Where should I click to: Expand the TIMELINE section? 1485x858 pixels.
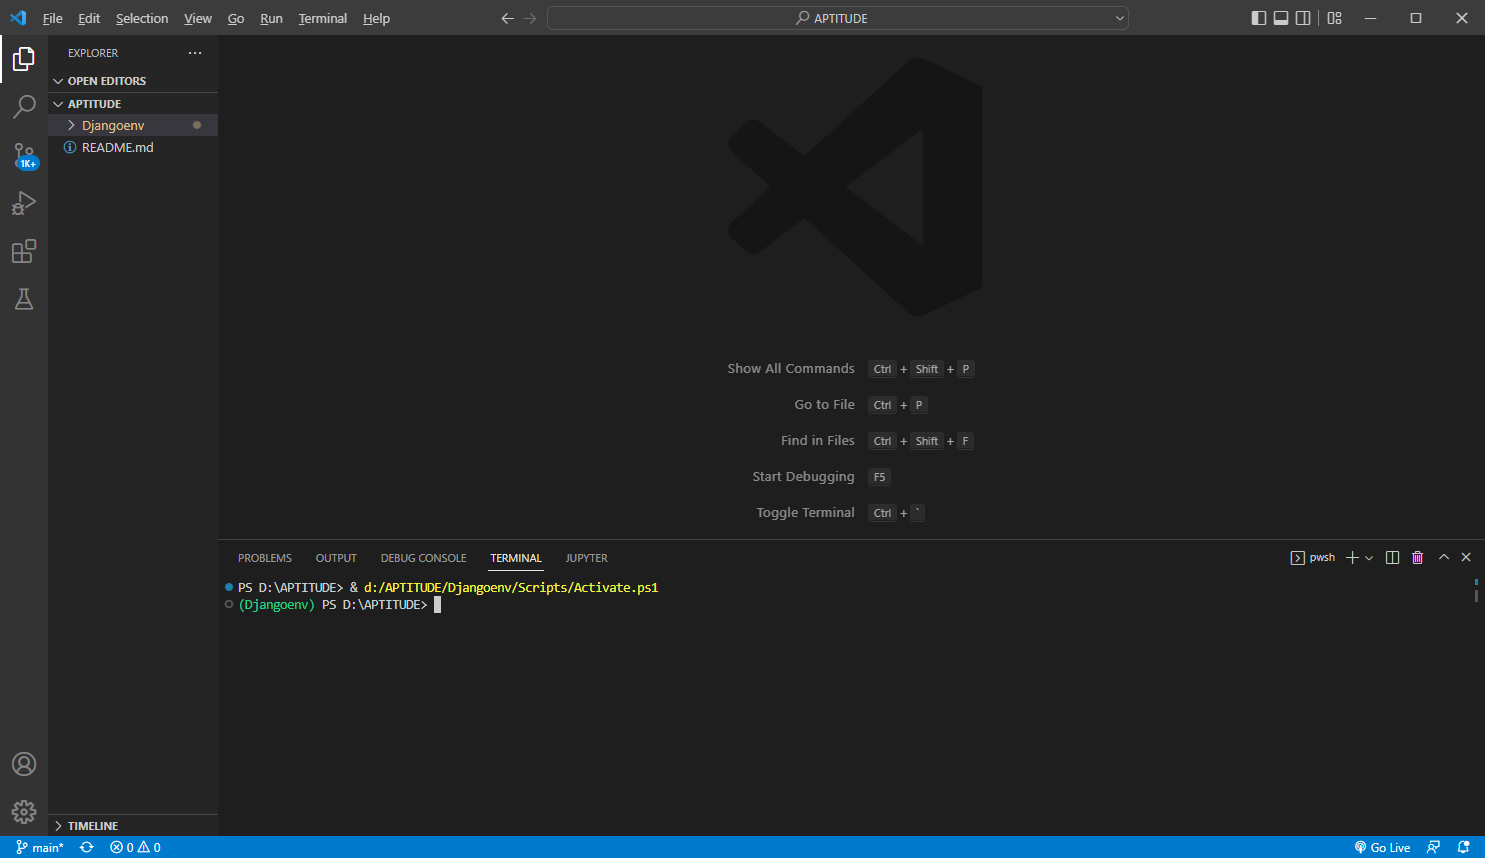tap(133, 826)
